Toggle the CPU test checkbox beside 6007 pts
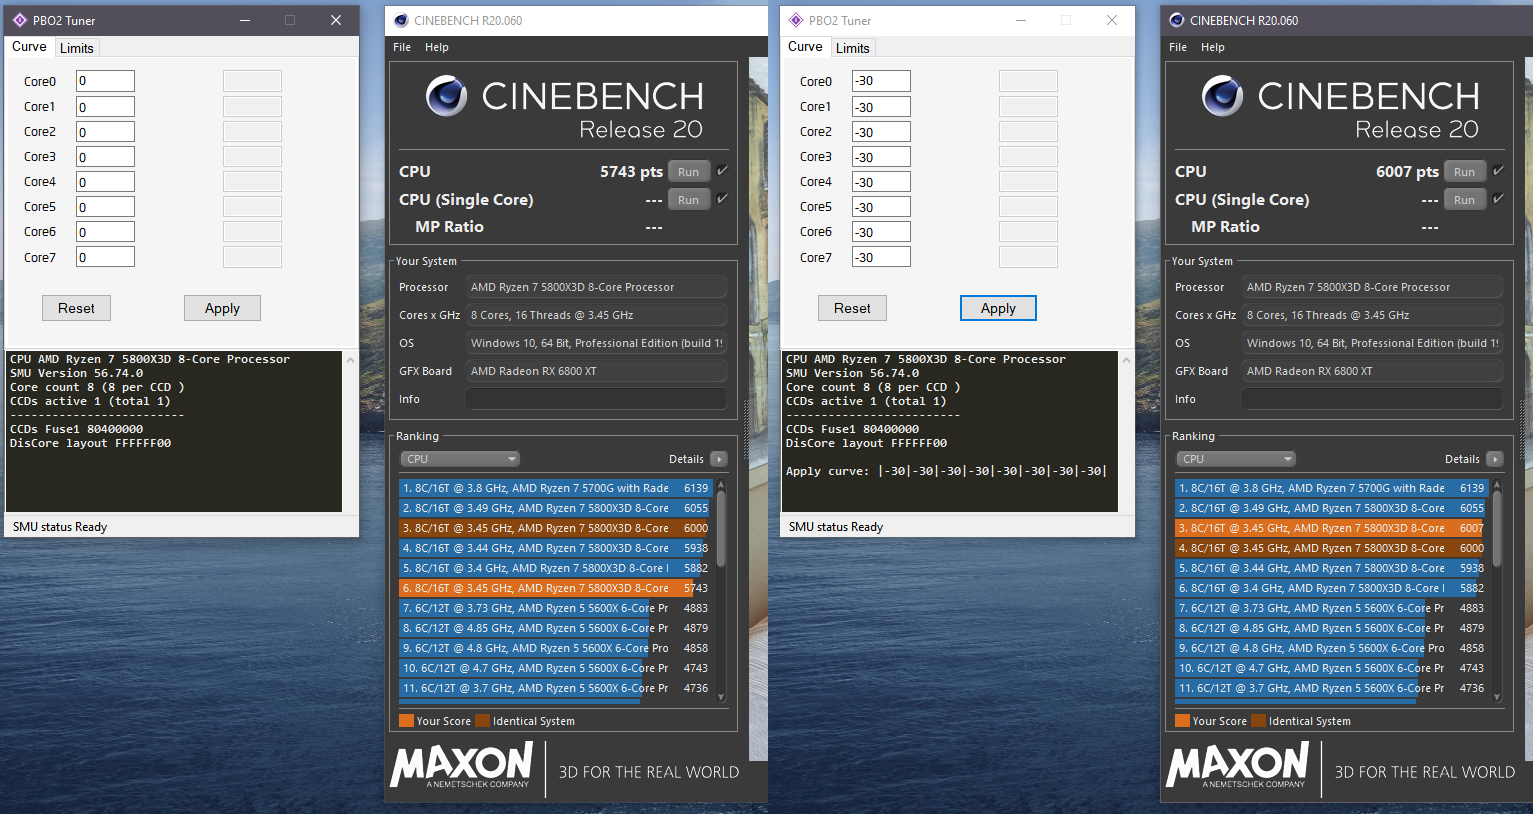Screen dimensions: 1533x814 1498,171
